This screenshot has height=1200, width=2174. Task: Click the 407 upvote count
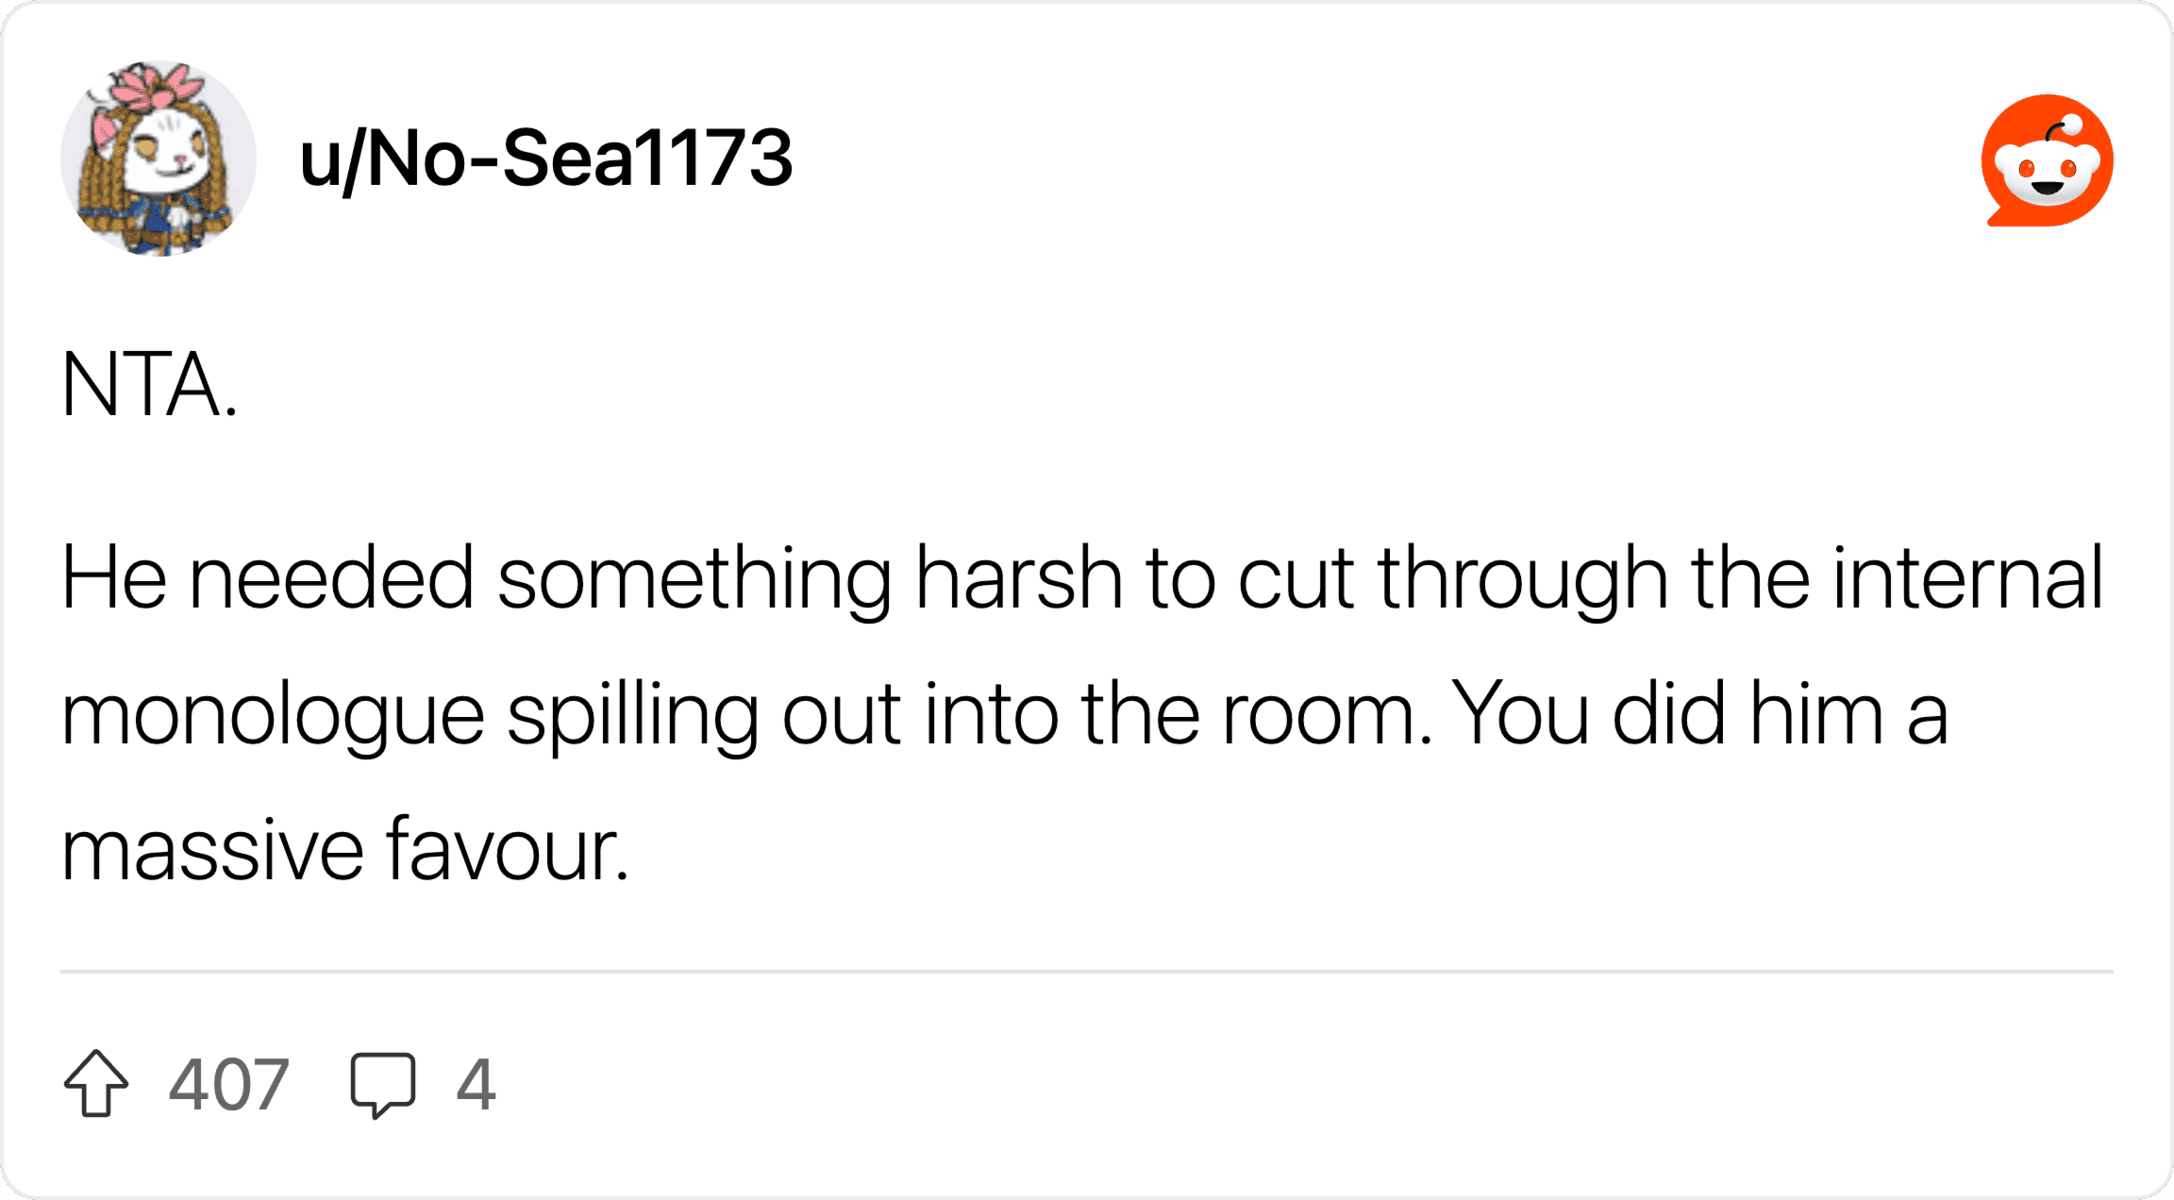tap(229, 1085)
